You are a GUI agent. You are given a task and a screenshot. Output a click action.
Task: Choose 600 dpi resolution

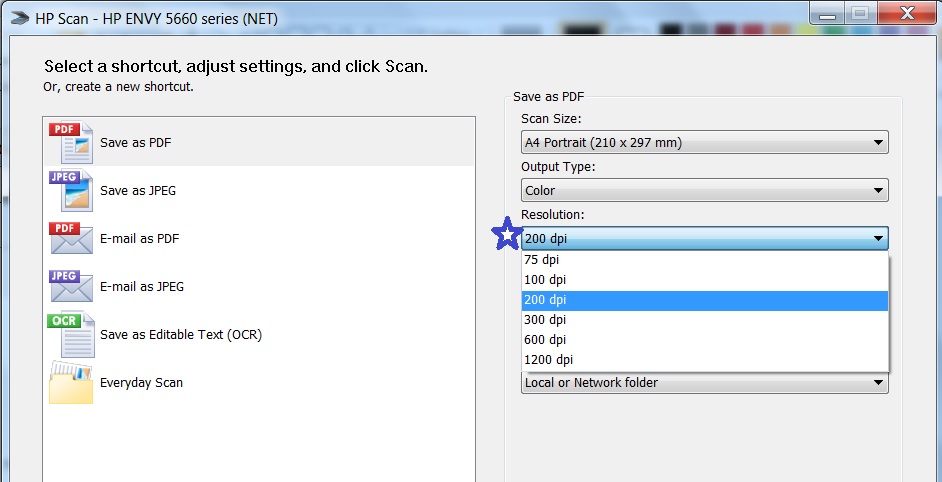click(704, 340)
